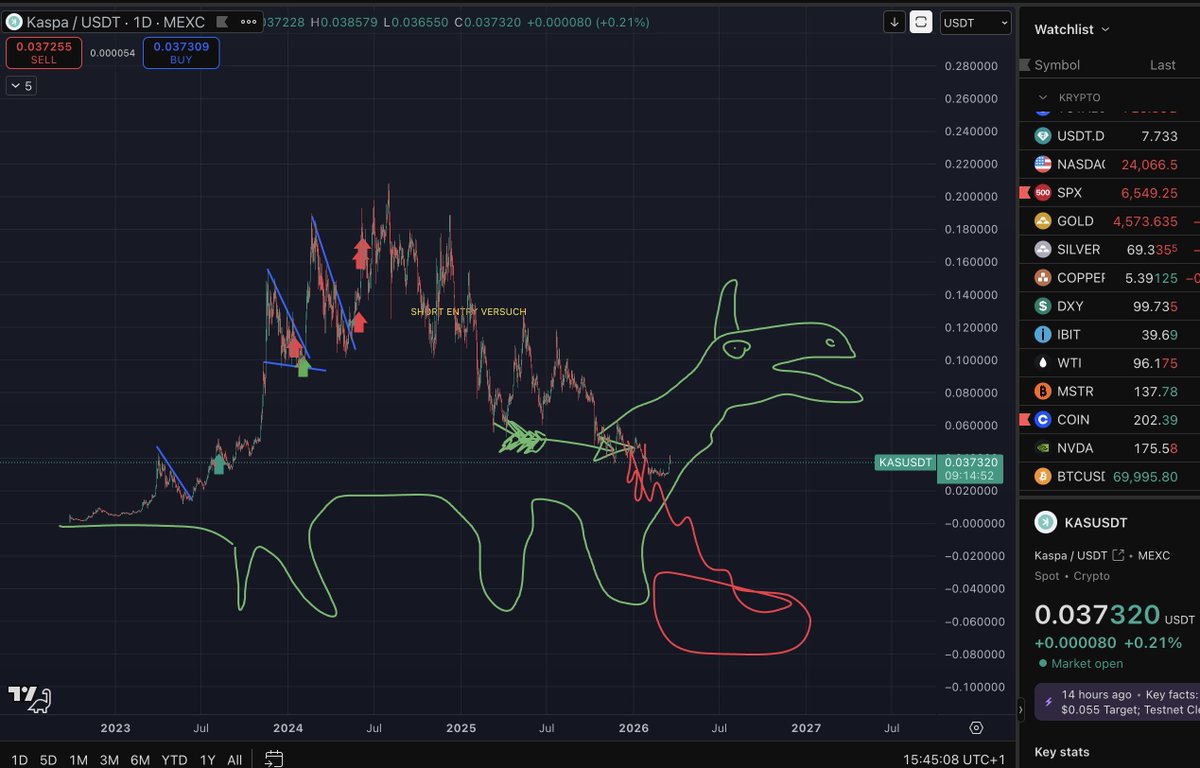
Task: Set range to 1D
Action: click(x=19, y=759)
